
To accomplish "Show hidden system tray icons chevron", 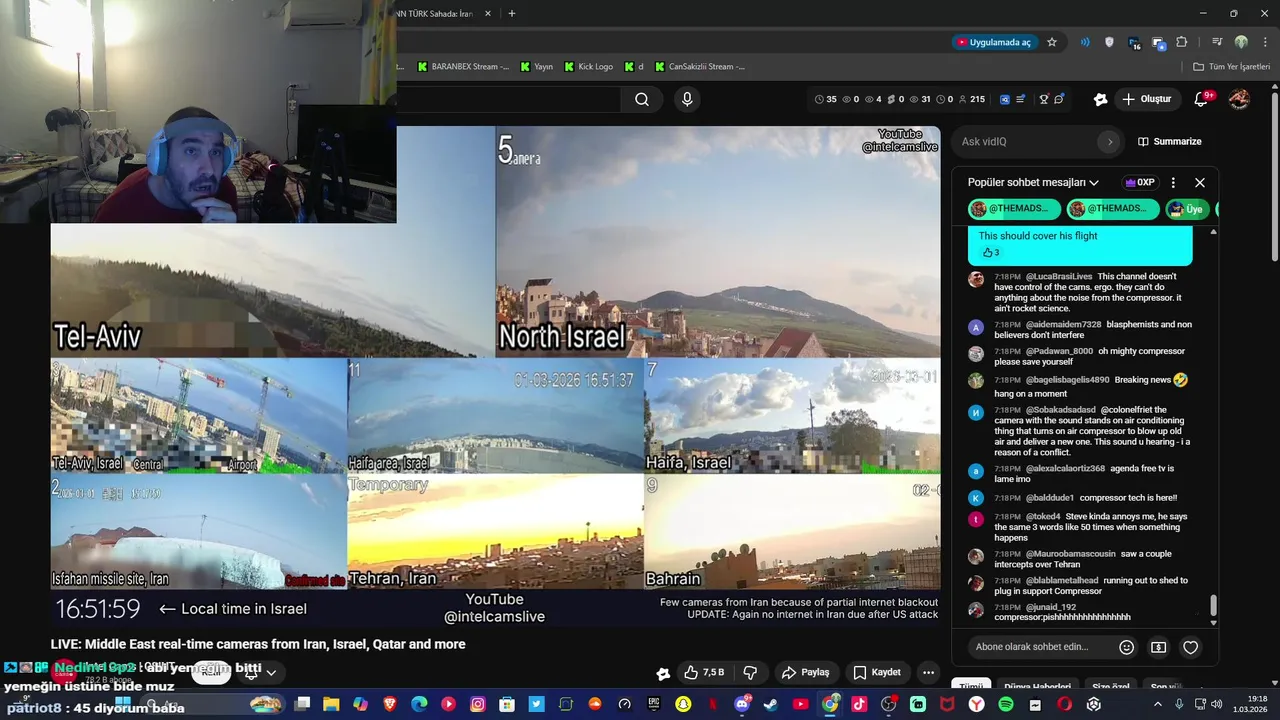I will (1158, 704).
